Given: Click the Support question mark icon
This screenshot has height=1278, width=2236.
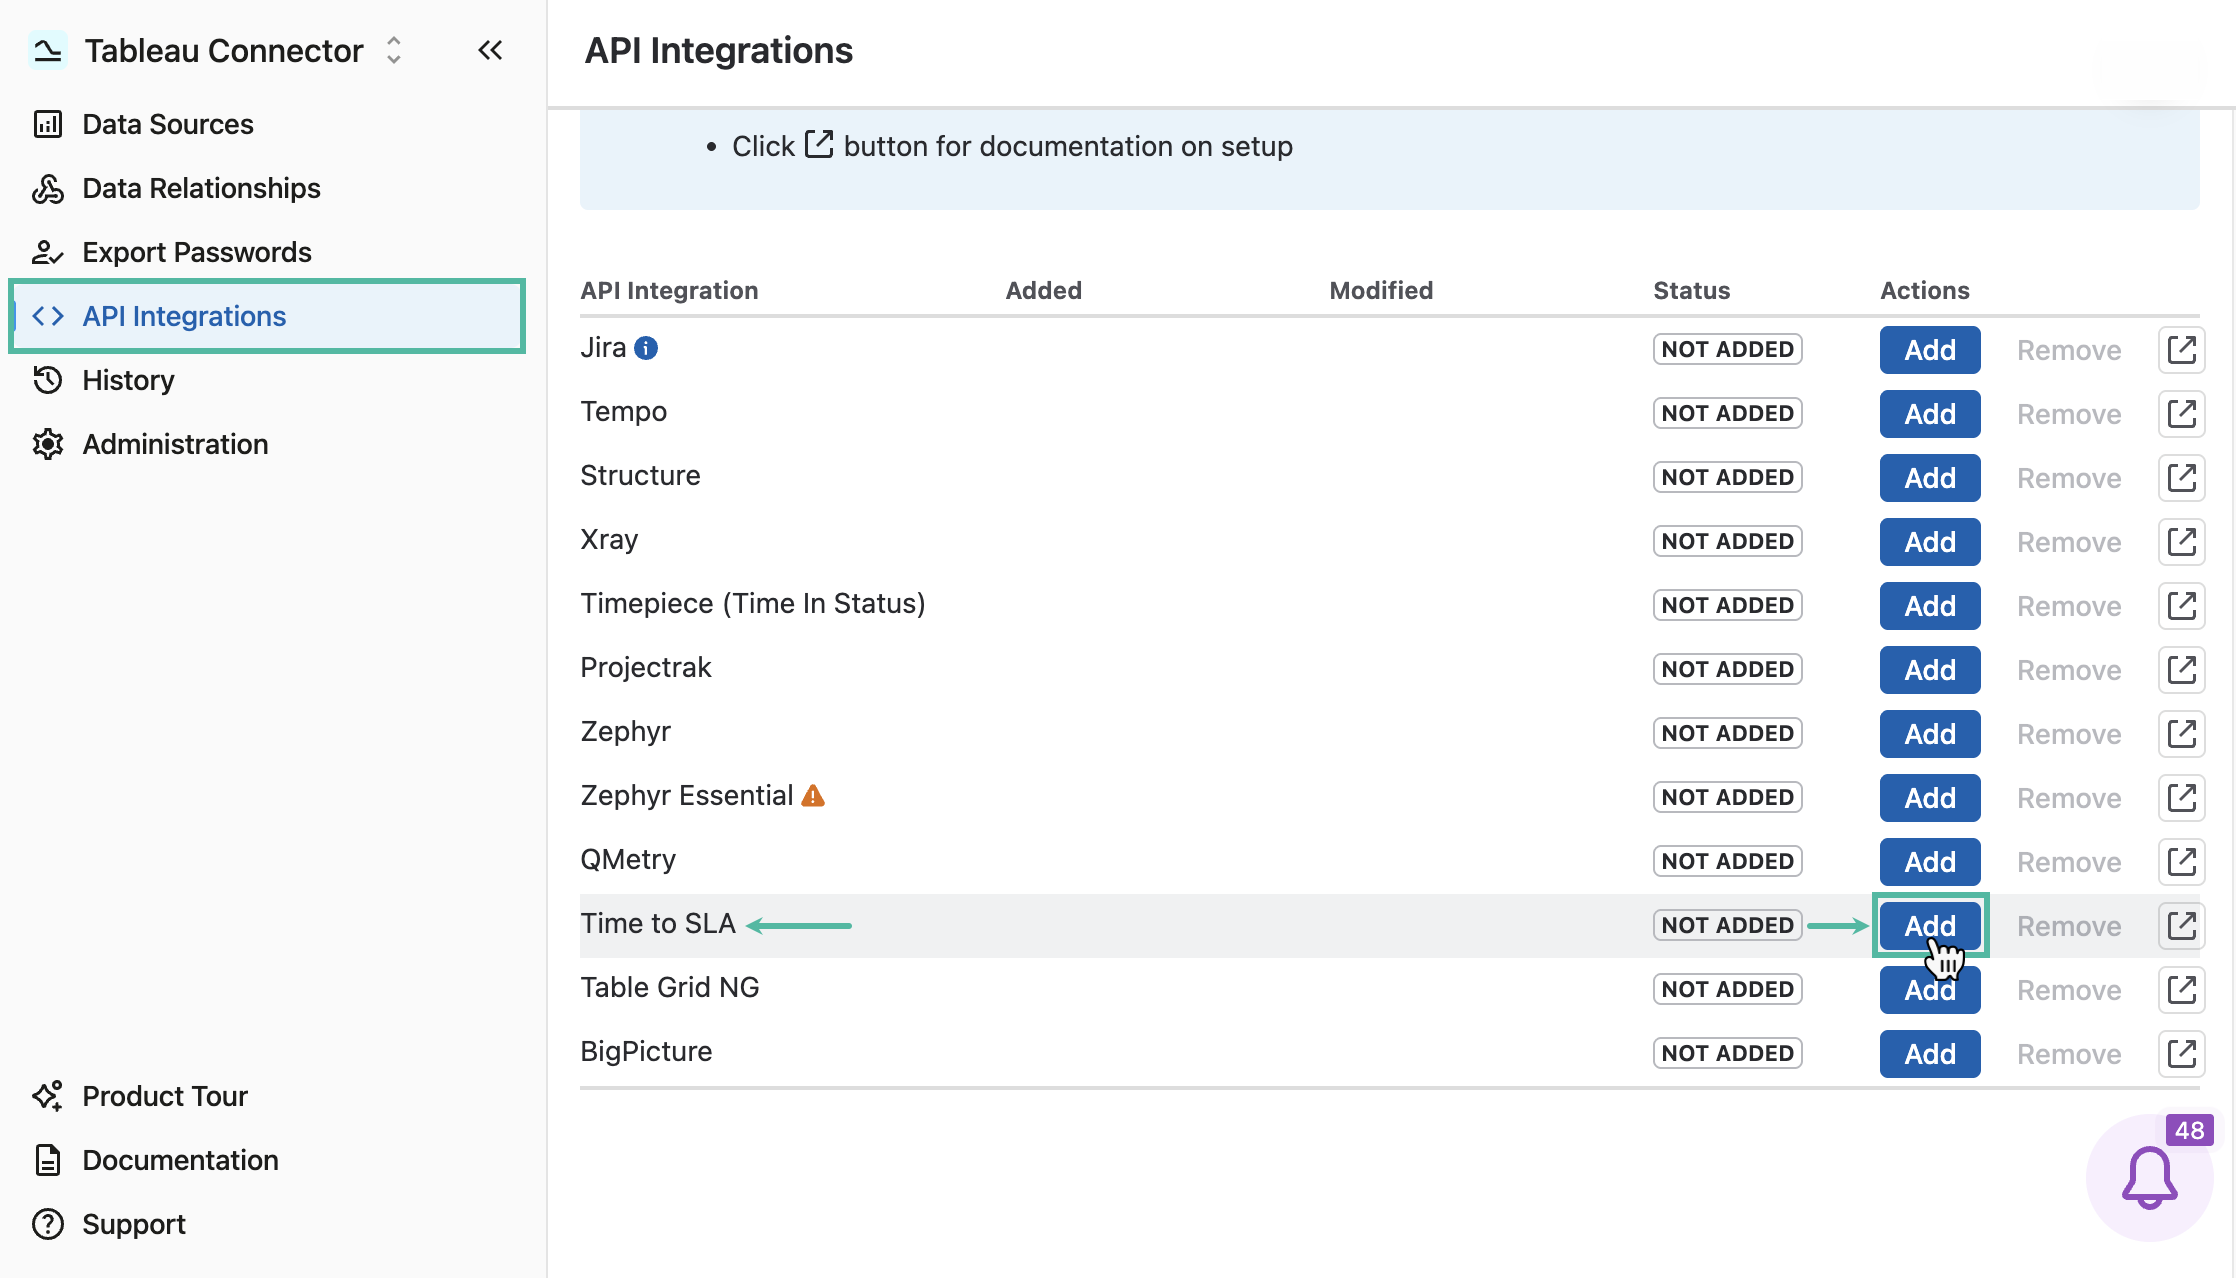Looking at the screenshot, I should coord(48,1224).
